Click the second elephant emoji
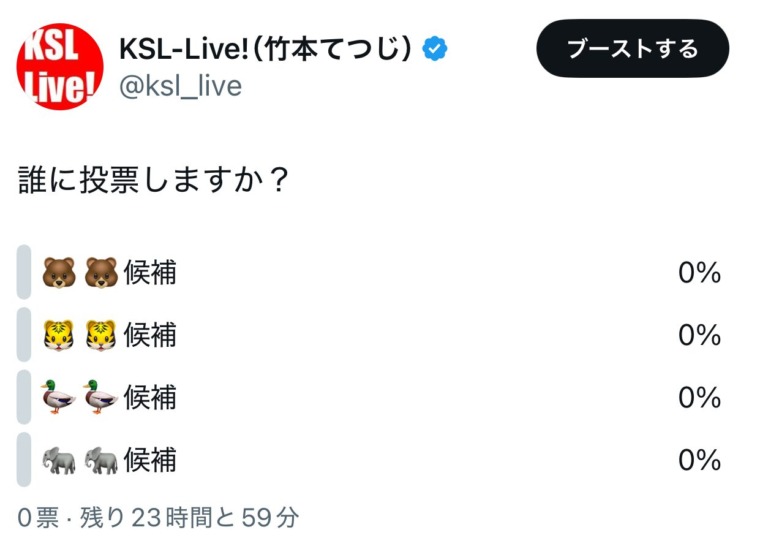Screen dimensions: 760x538 [x=101, y=459]
